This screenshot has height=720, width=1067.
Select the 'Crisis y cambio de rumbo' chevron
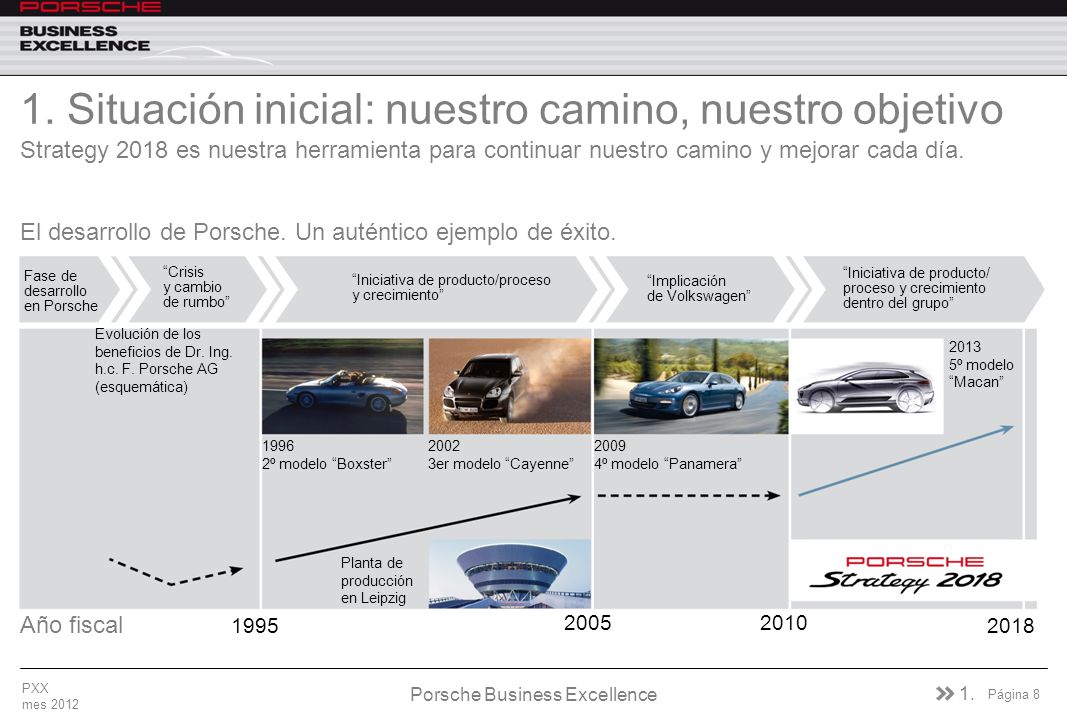pyautogui.click(x=197, y=289)
